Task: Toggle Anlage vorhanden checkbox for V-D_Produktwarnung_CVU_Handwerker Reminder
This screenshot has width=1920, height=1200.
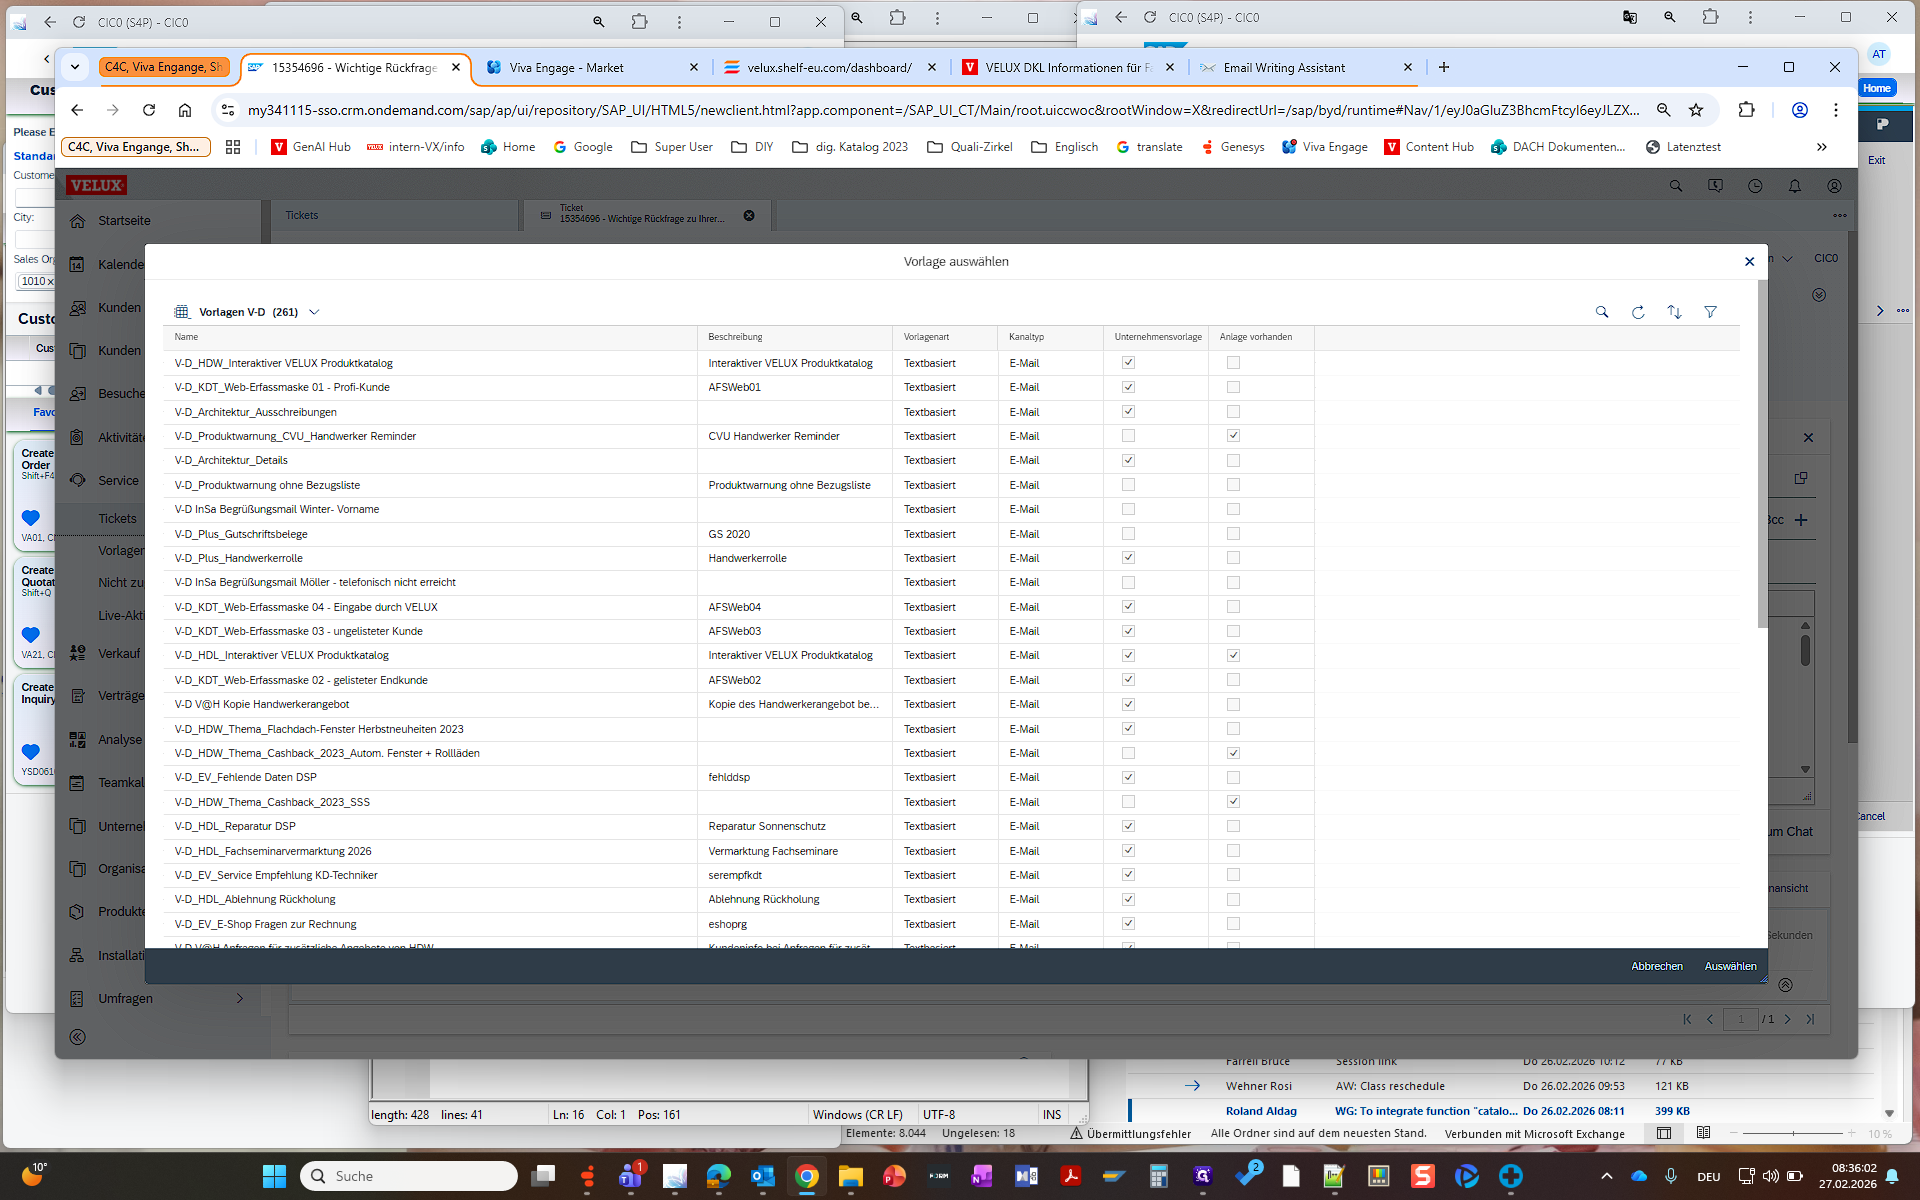Action: (x=1233, y=436)
